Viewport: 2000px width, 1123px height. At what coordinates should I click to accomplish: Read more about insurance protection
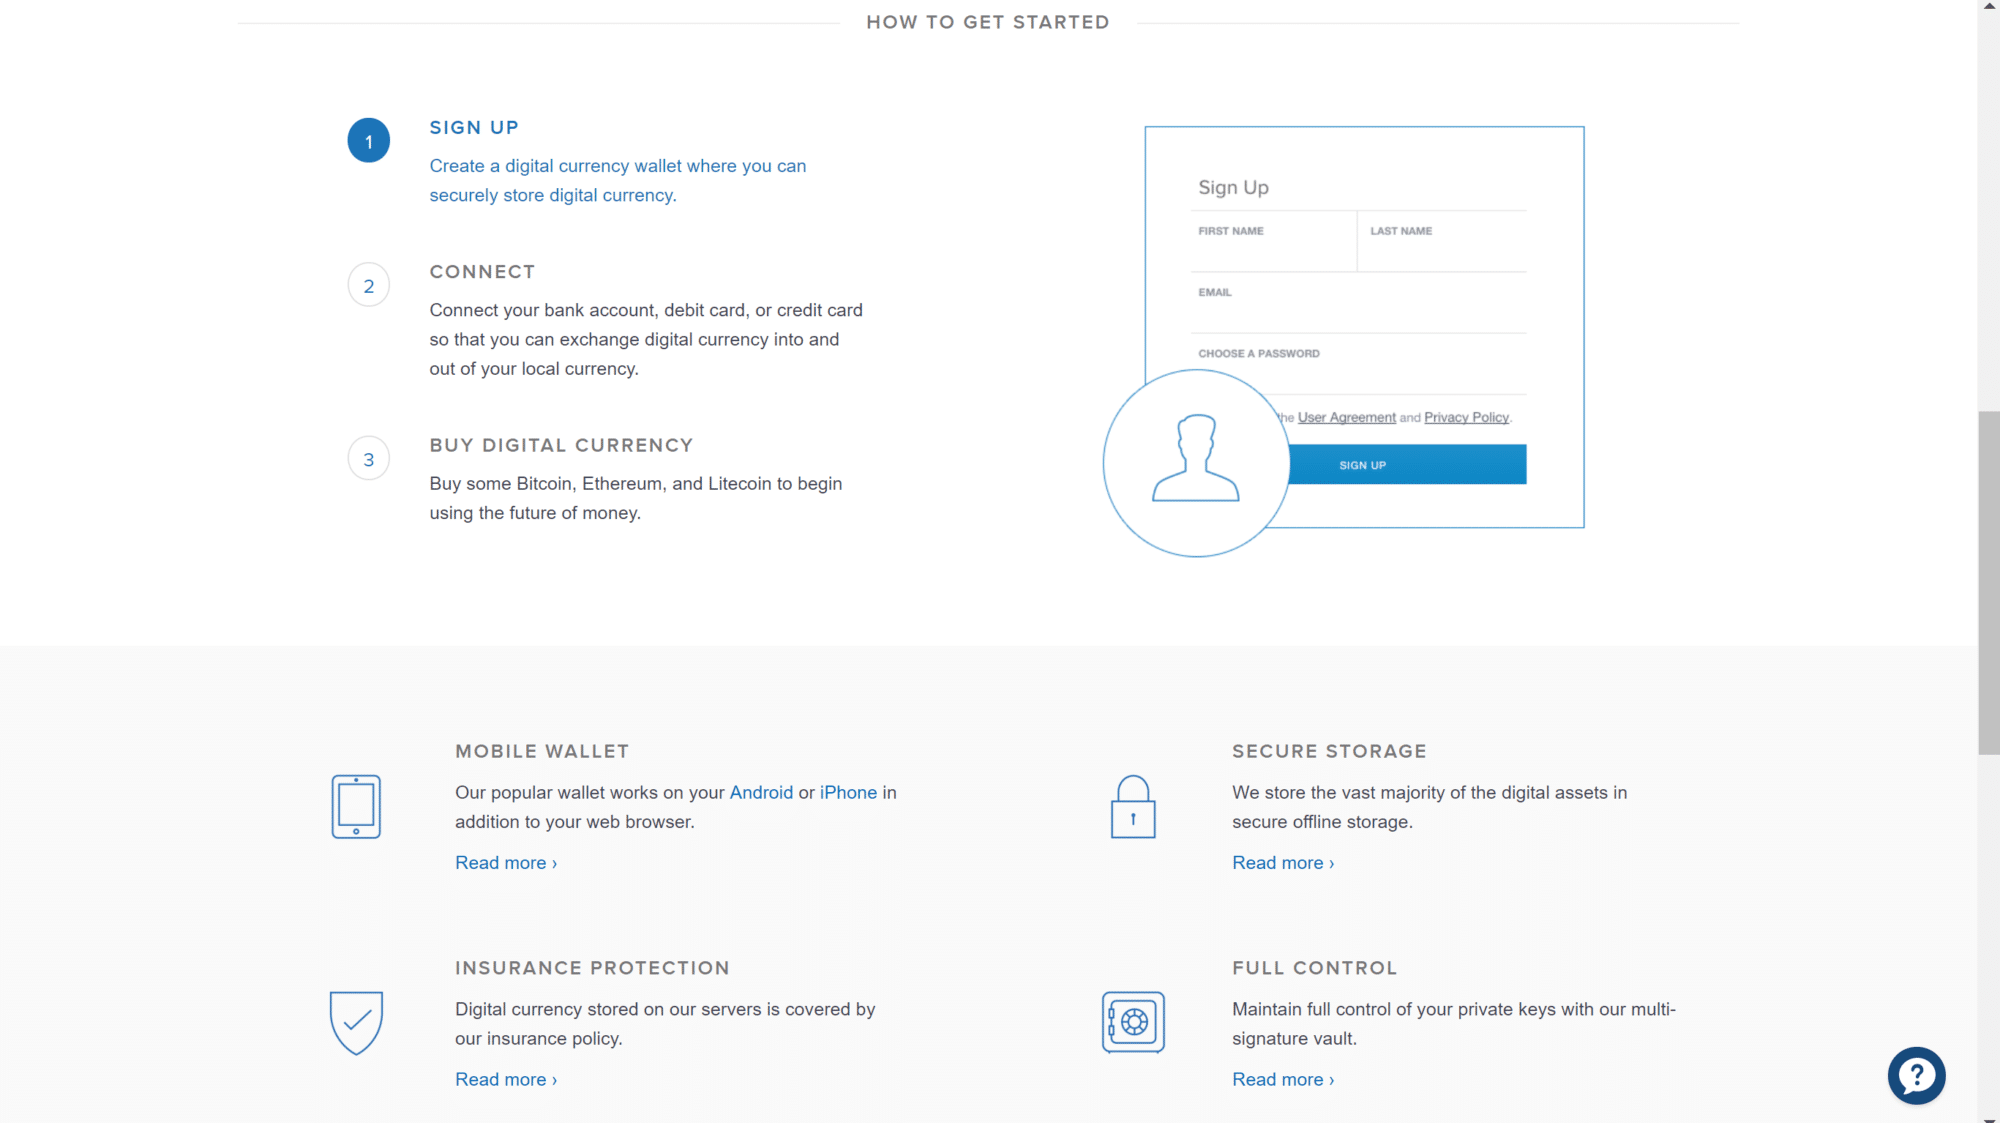pyautogui.click(x=504, y=1079)
